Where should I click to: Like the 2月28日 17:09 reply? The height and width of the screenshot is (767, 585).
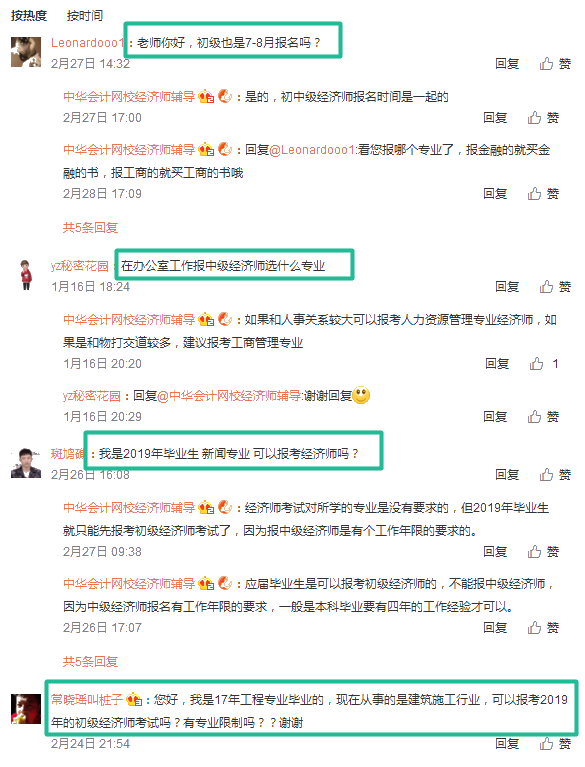tap(543, 194)
